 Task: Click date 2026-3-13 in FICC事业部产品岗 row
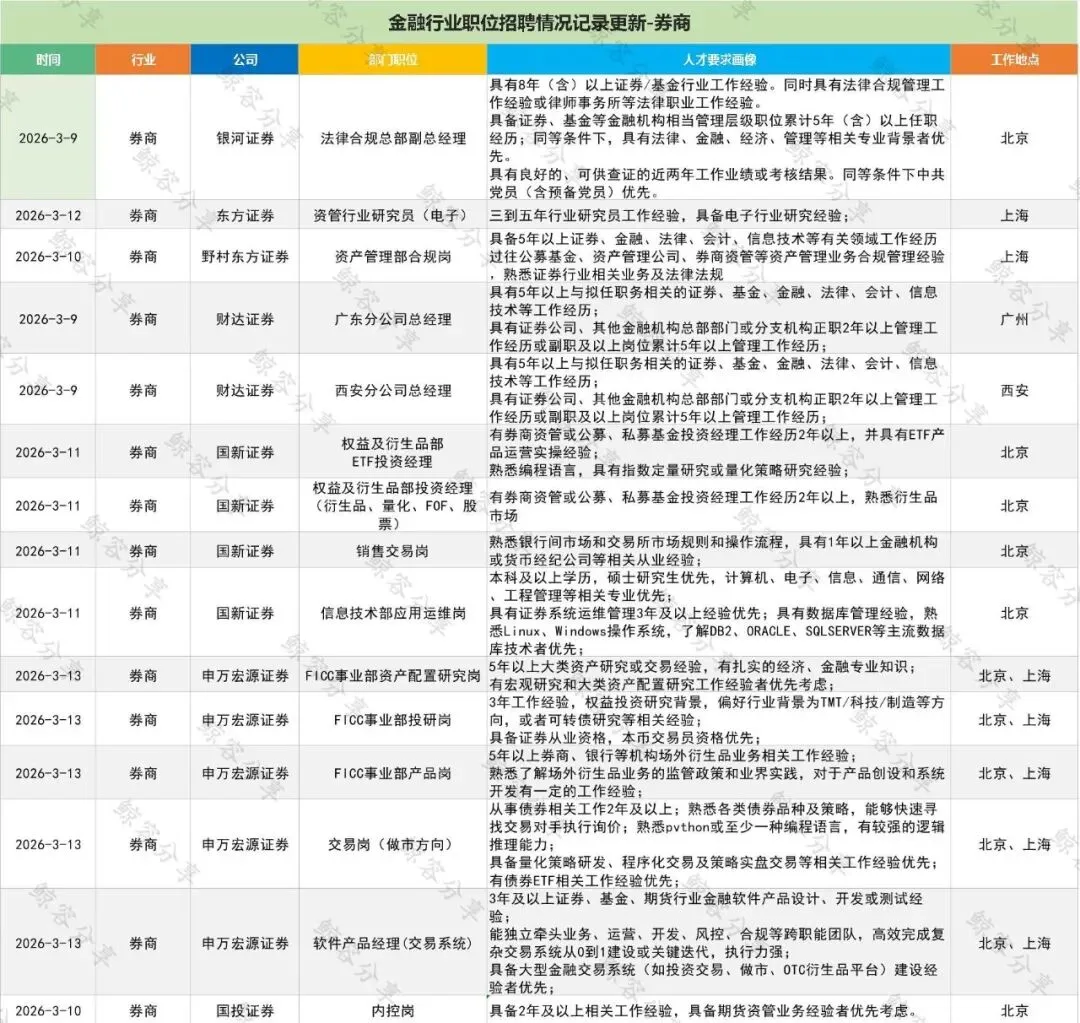click(48, 773)
